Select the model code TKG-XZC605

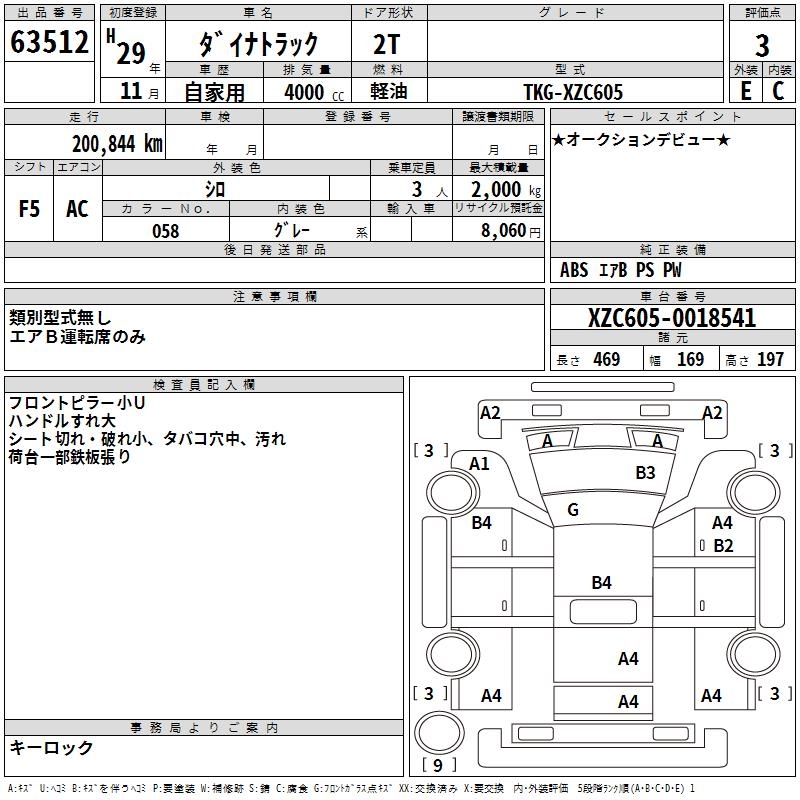(573, 92)
